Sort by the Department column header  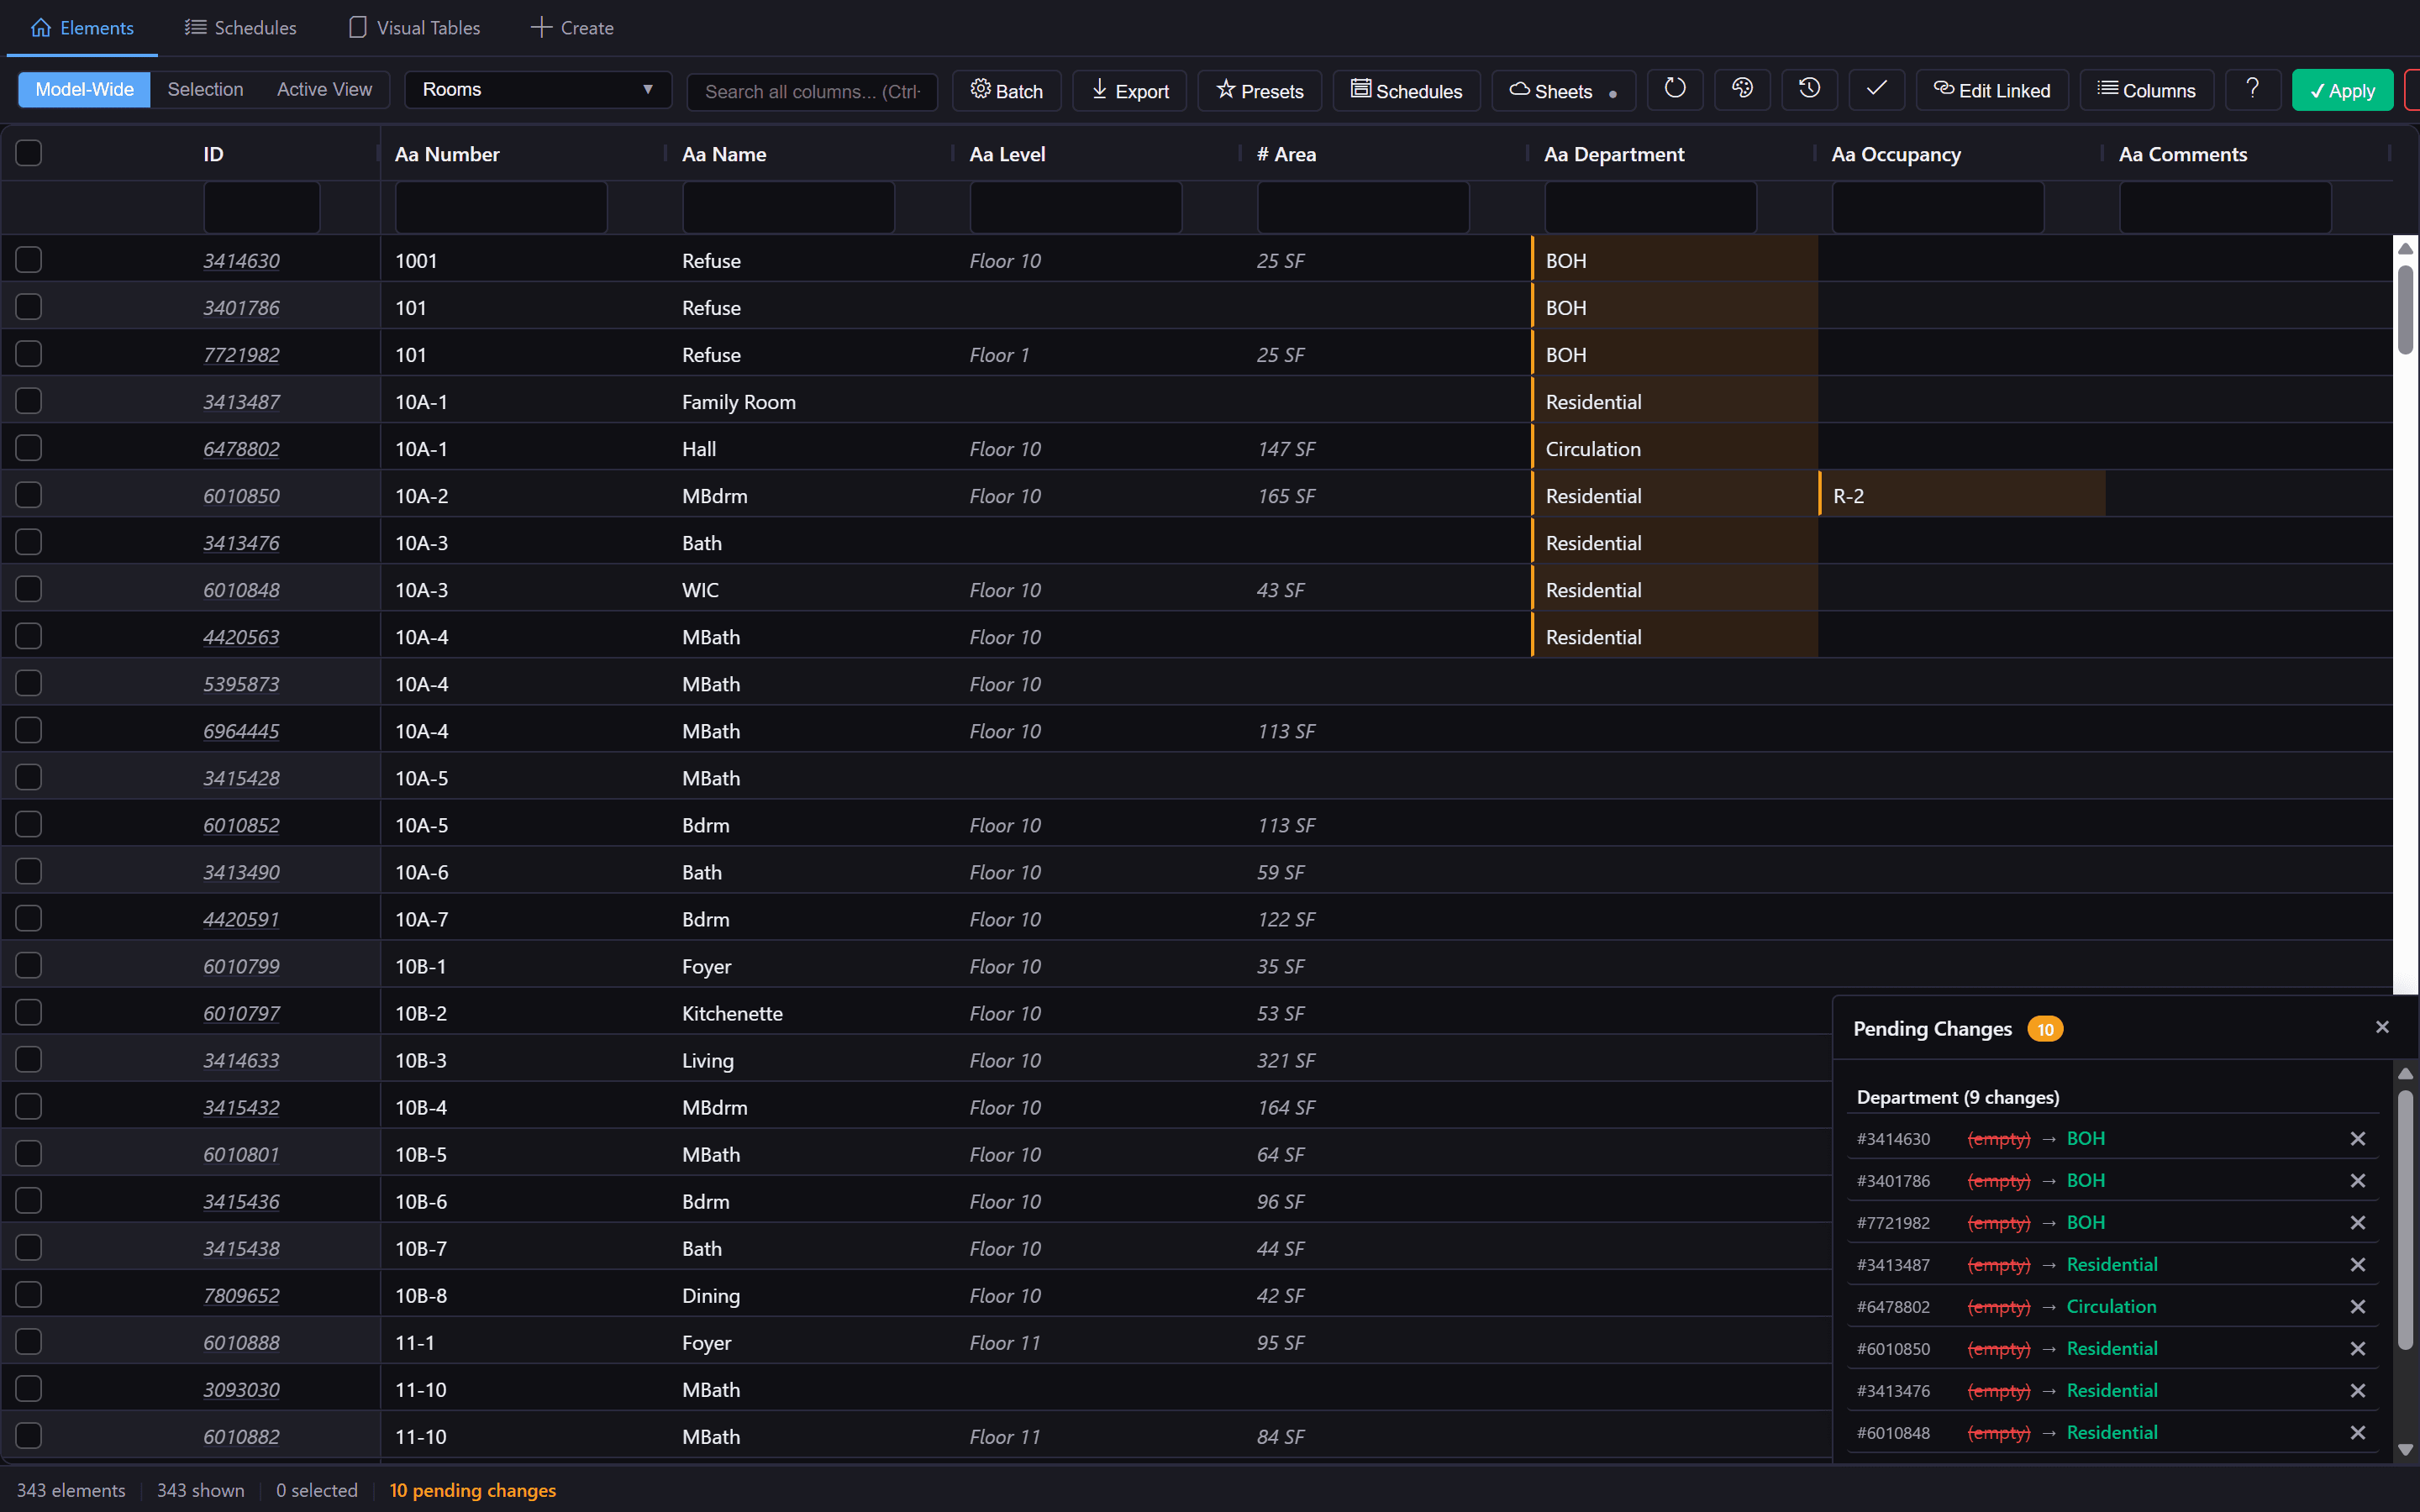point(1613,154)
